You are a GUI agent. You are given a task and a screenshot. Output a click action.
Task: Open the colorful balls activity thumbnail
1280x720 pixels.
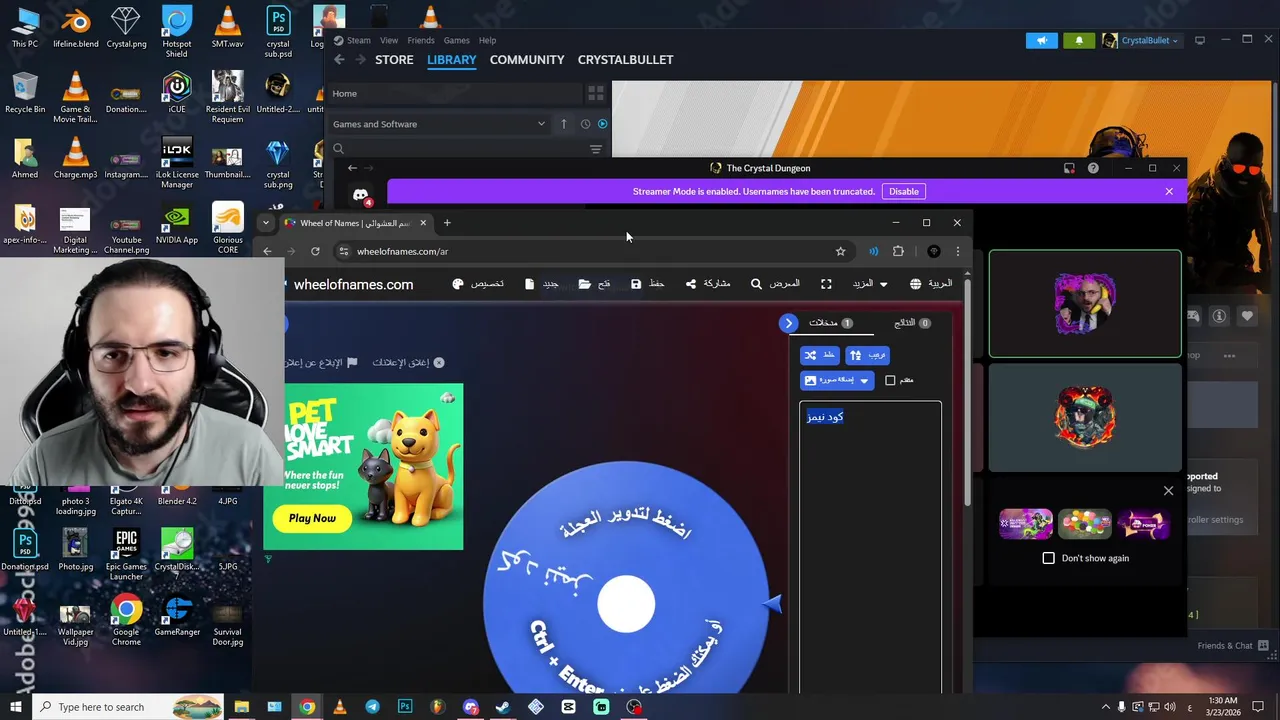click(1085, 524)
